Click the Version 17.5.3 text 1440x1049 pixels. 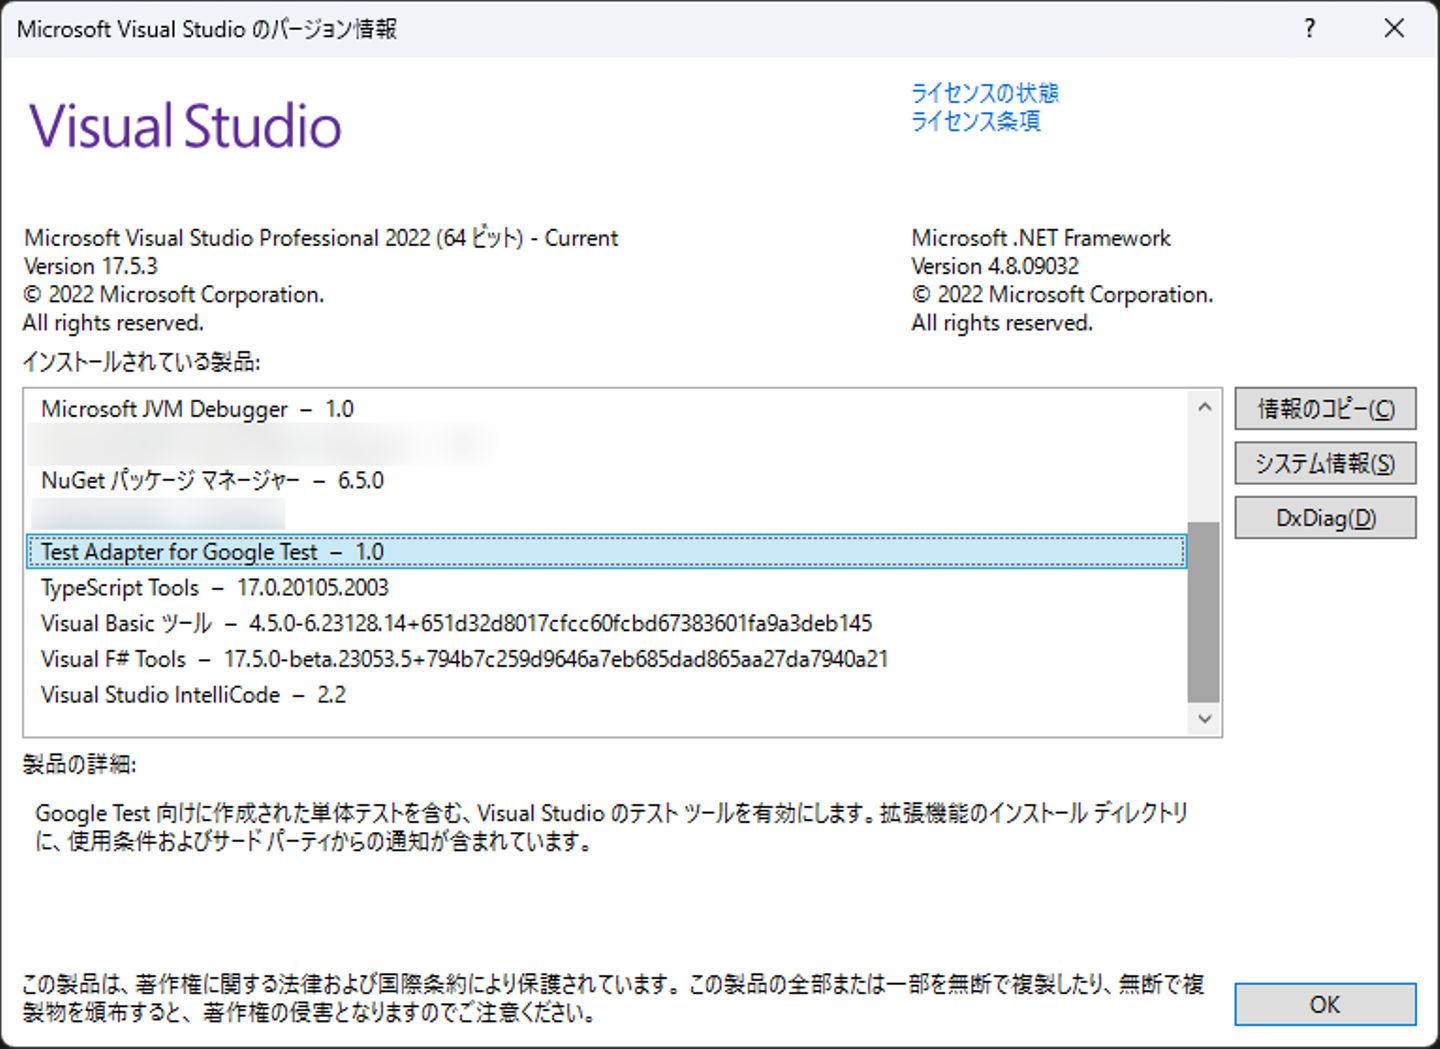[91, 266]
